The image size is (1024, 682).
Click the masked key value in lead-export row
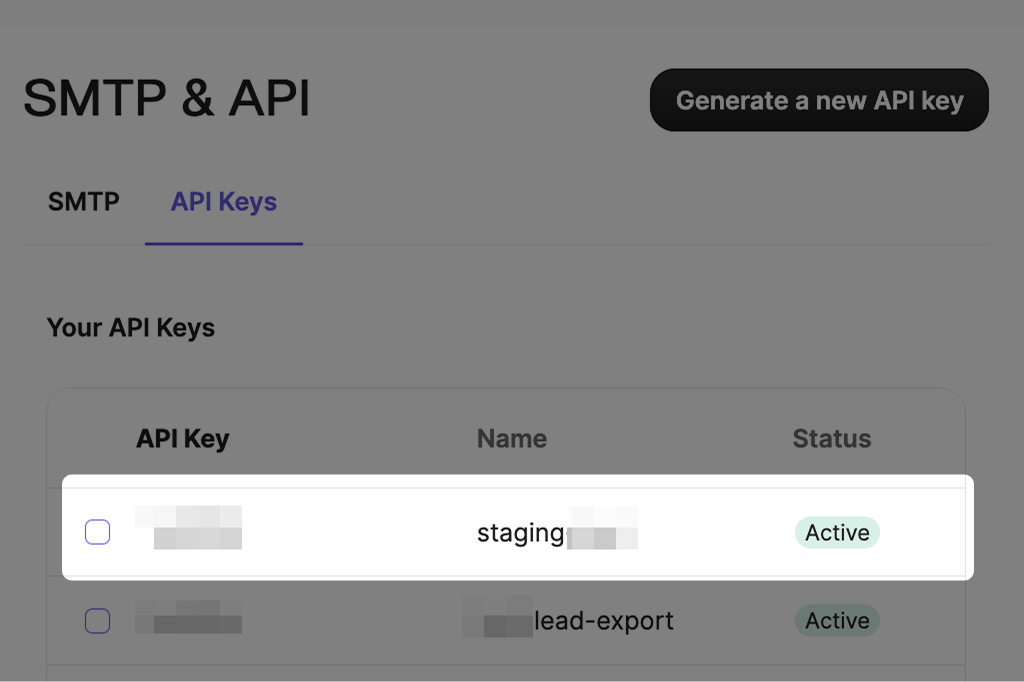coord(189,617)
